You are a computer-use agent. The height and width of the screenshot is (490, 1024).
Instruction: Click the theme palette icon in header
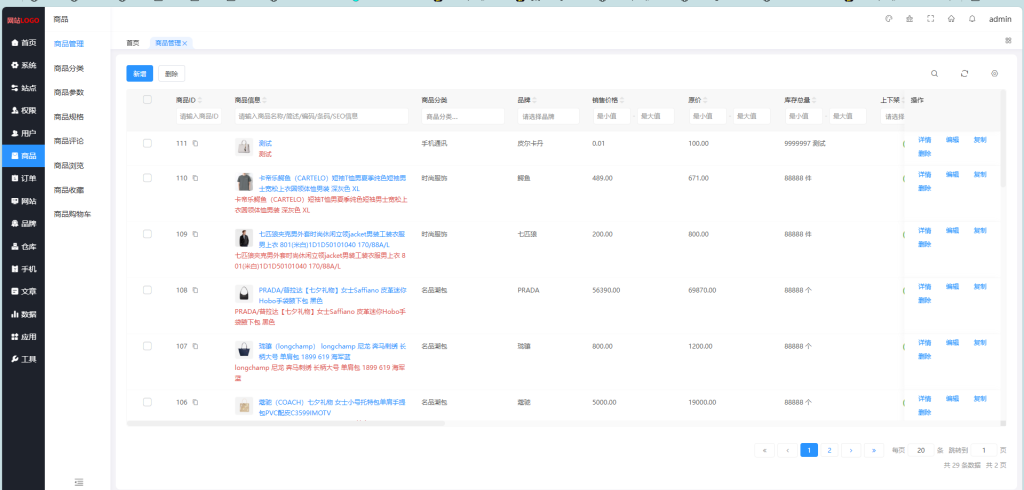(889, 18)
